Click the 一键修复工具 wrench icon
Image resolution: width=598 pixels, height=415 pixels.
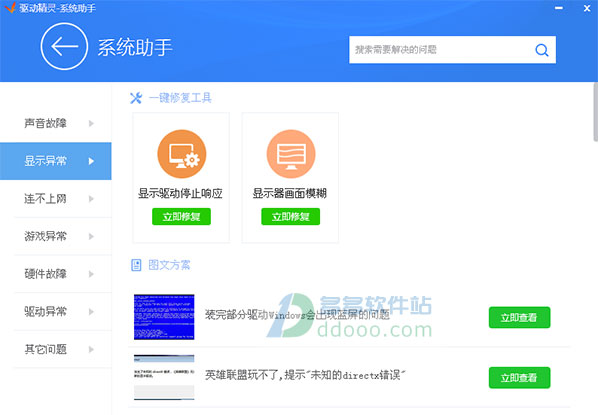pyautogui.click(x=136, y=98)
